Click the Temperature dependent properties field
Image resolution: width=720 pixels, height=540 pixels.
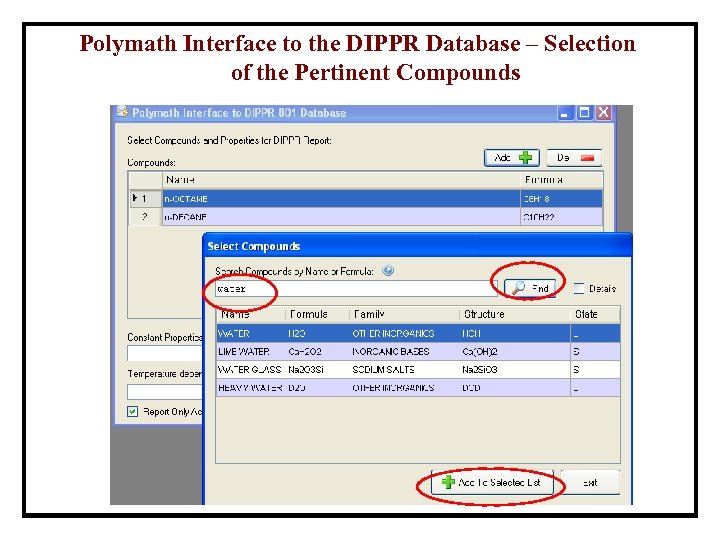point(165,391)
